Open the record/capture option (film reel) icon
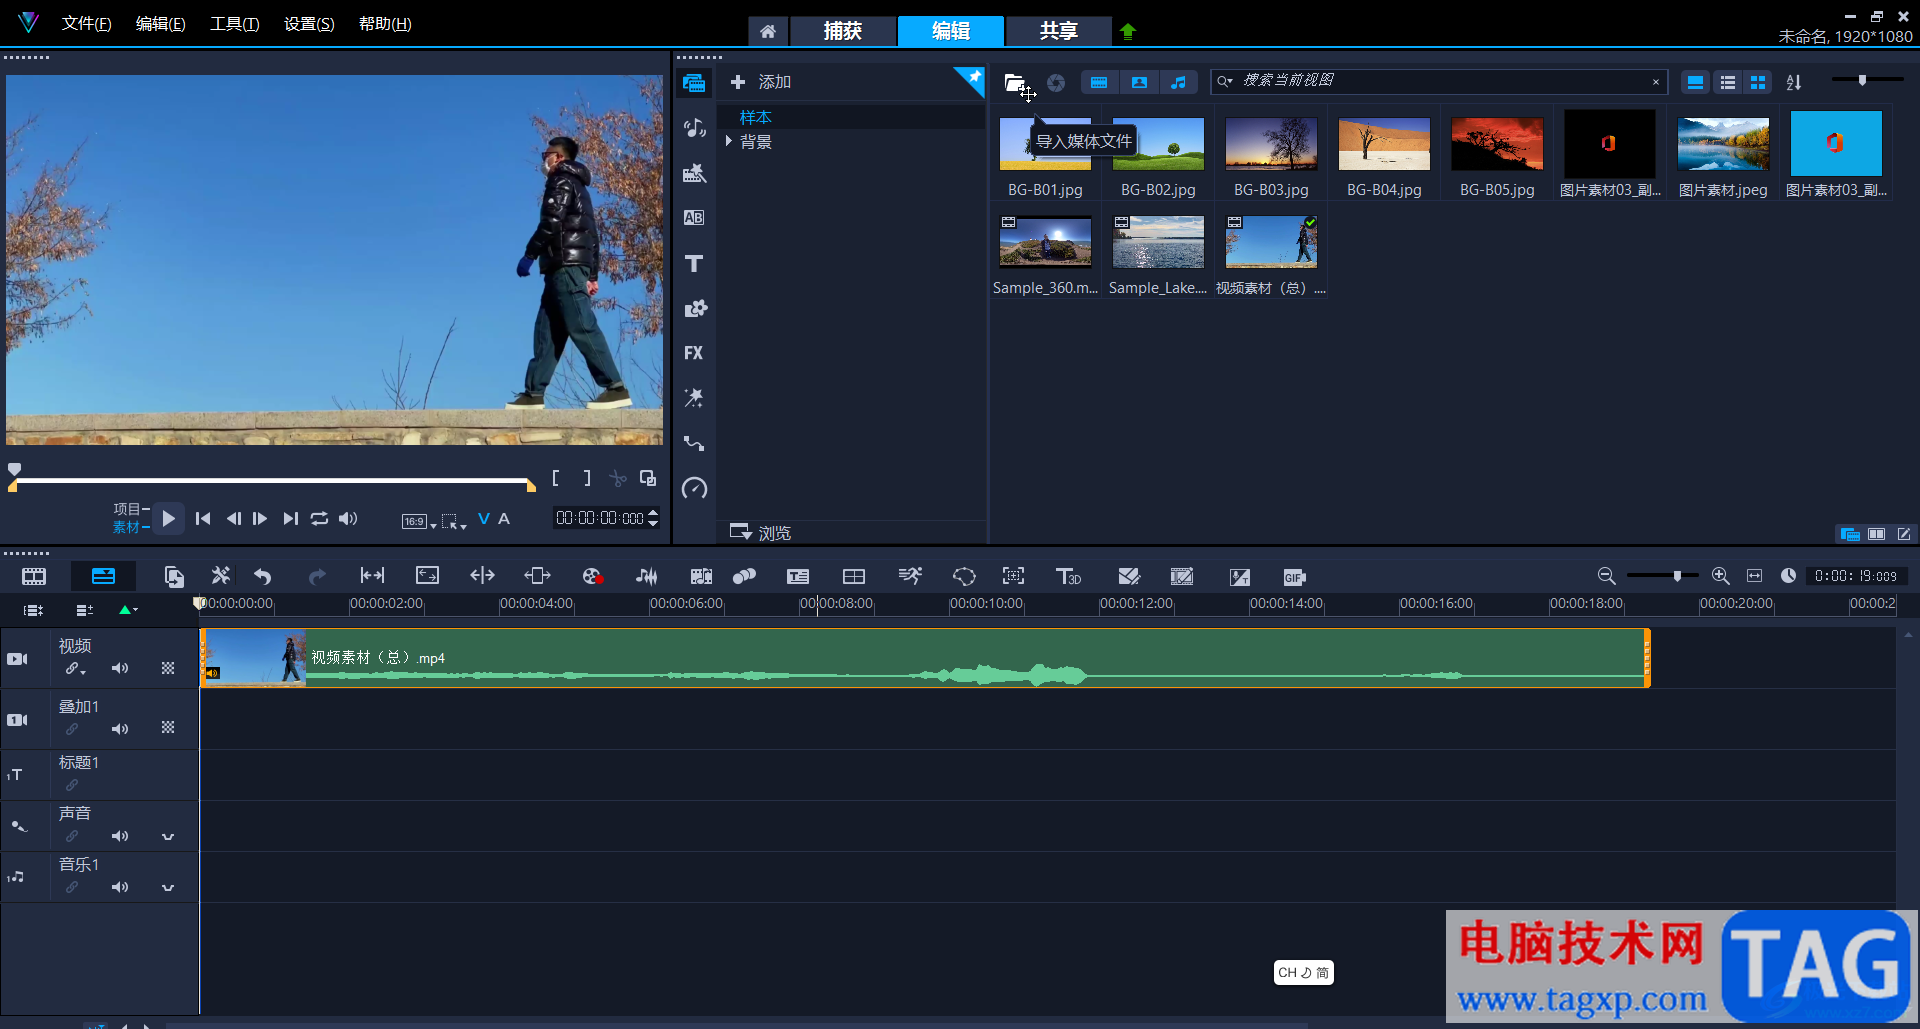The width and height of the screenshot is (1920, 1029). pos(592,577)
